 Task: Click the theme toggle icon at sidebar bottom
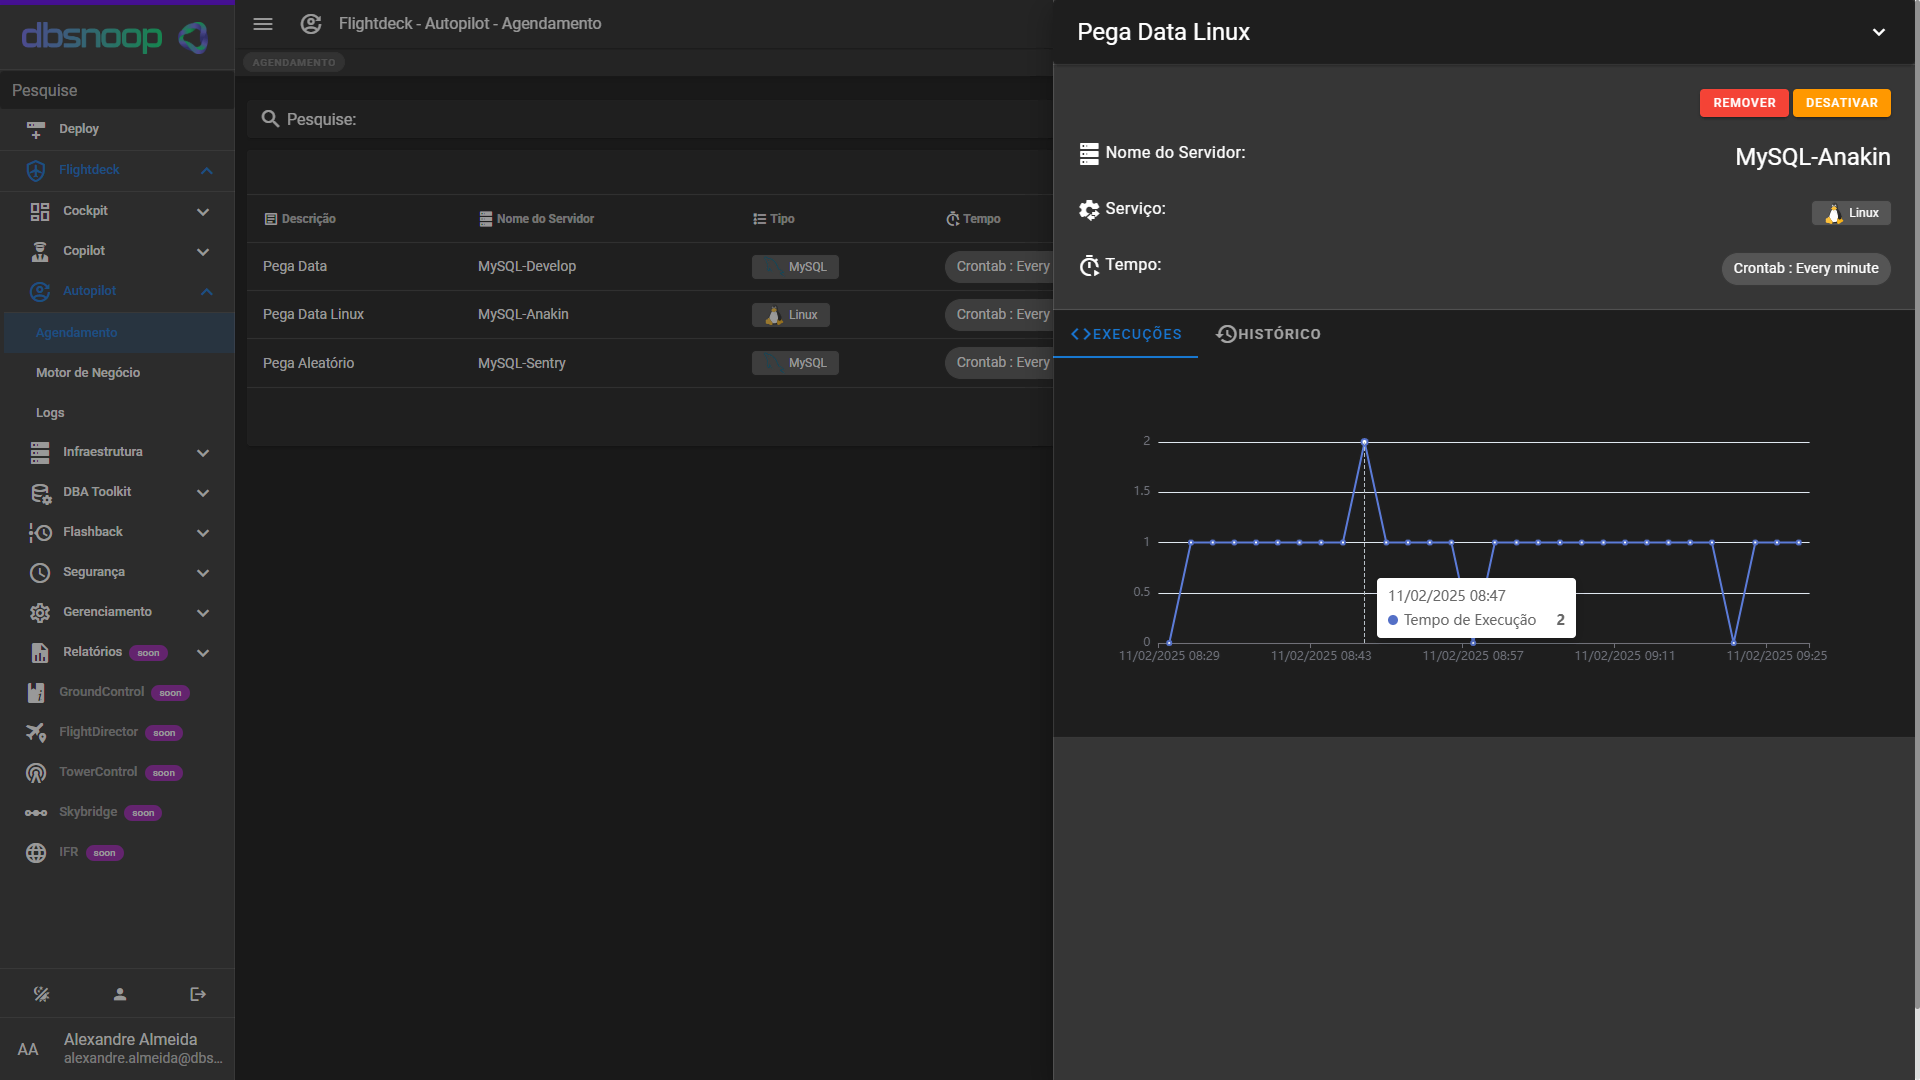tap(41, 994)
